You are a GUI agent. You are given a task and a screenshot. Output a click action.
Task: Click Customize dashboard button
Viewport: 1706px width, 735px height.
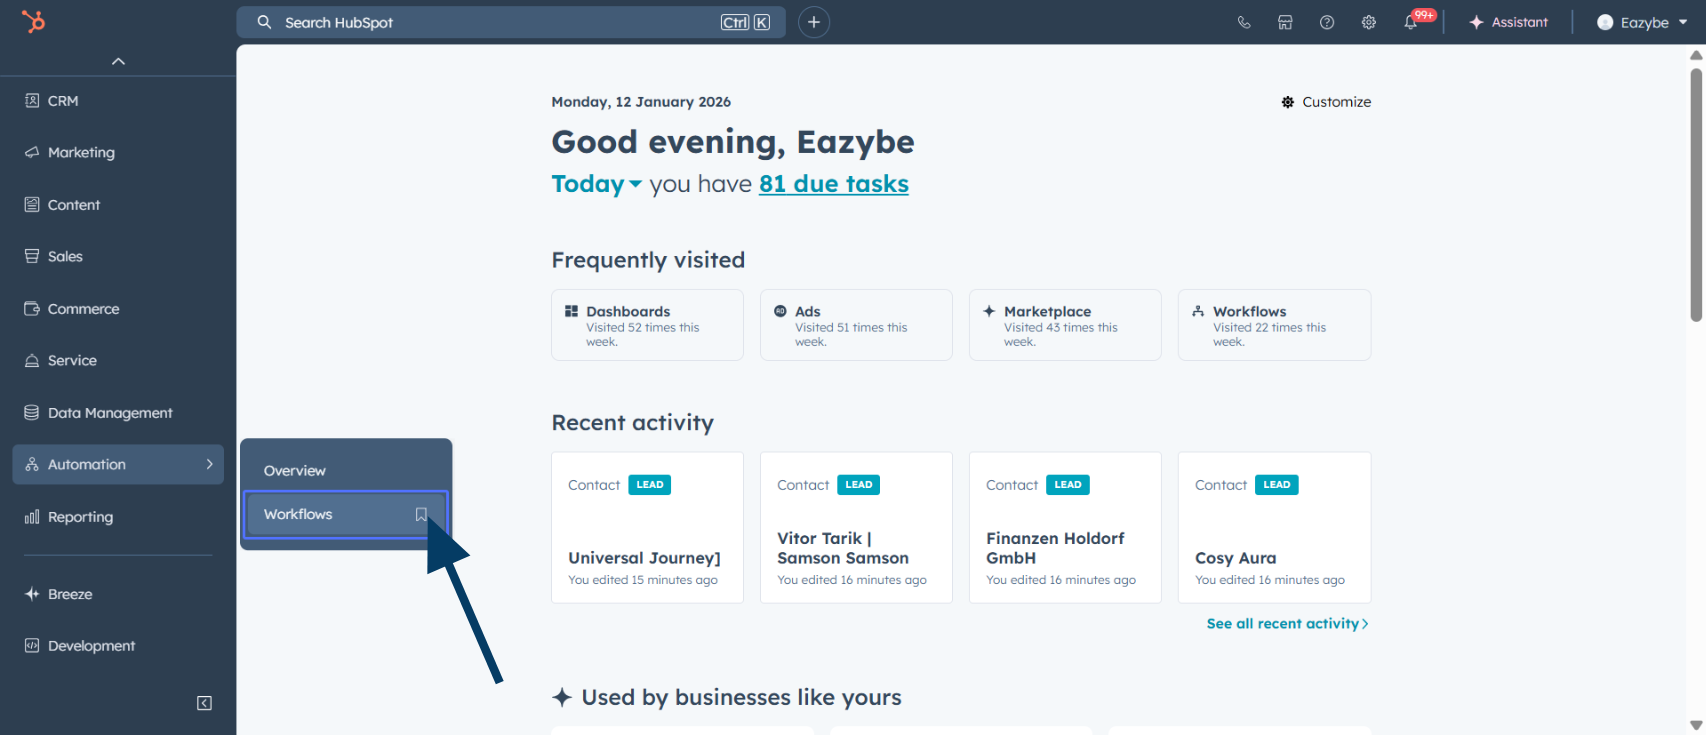(1326, 102)
